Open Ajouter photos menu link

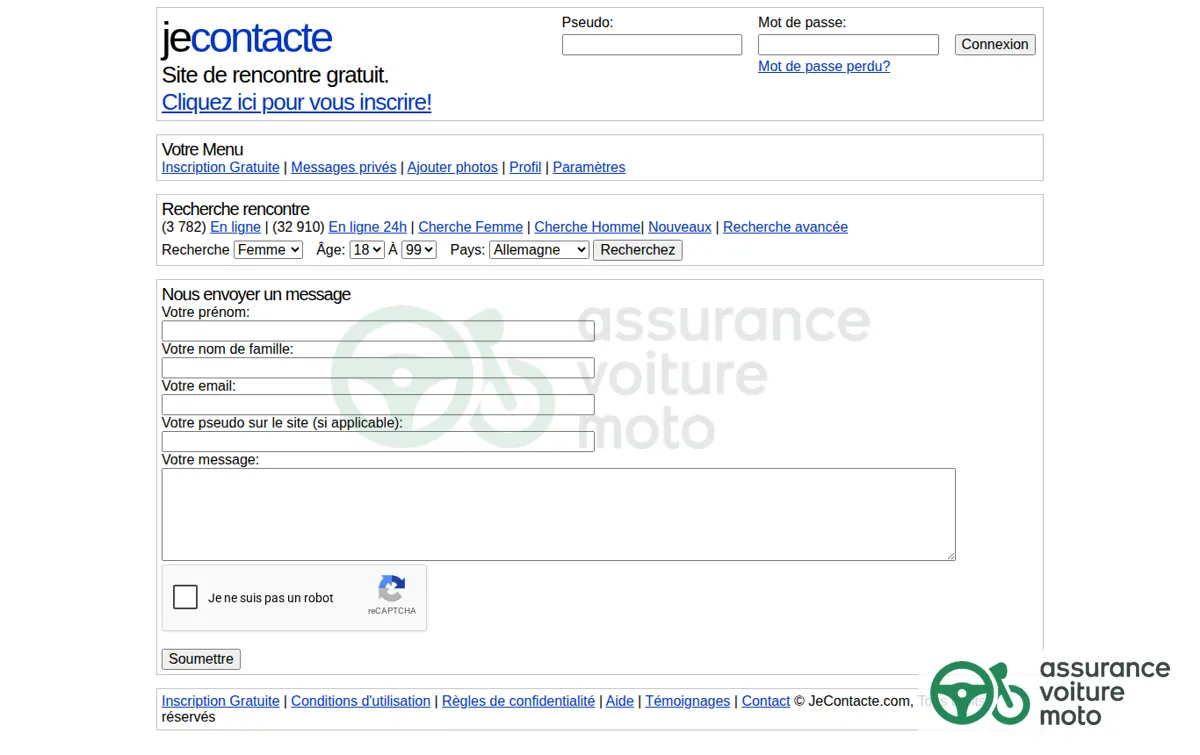point(452,167)
